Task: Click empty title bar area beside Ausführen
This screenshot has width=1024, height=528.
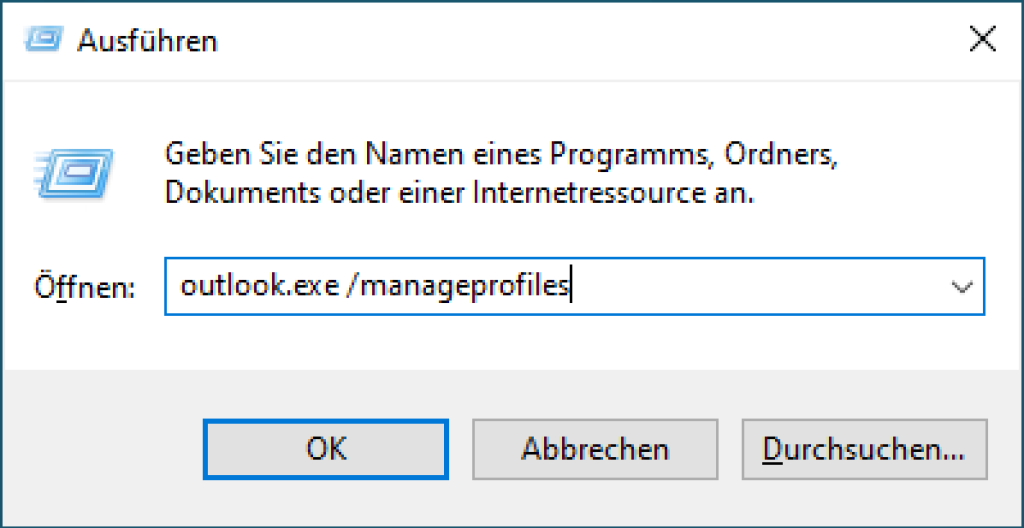Action: pyautogui.click(x=588, y=41)
